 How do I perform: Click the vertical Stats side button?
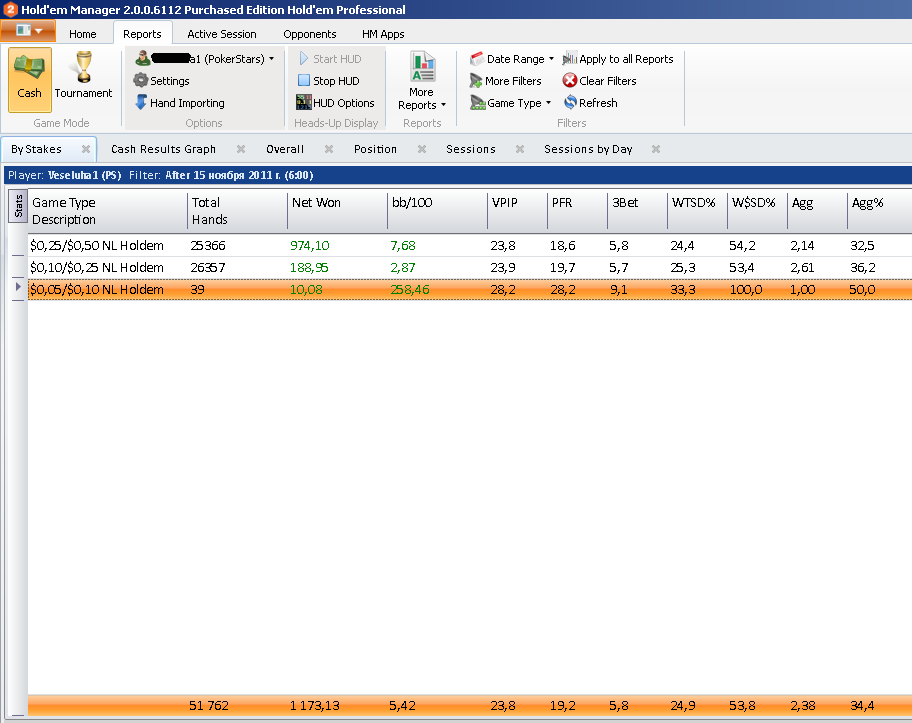click(x=18, y=206)
